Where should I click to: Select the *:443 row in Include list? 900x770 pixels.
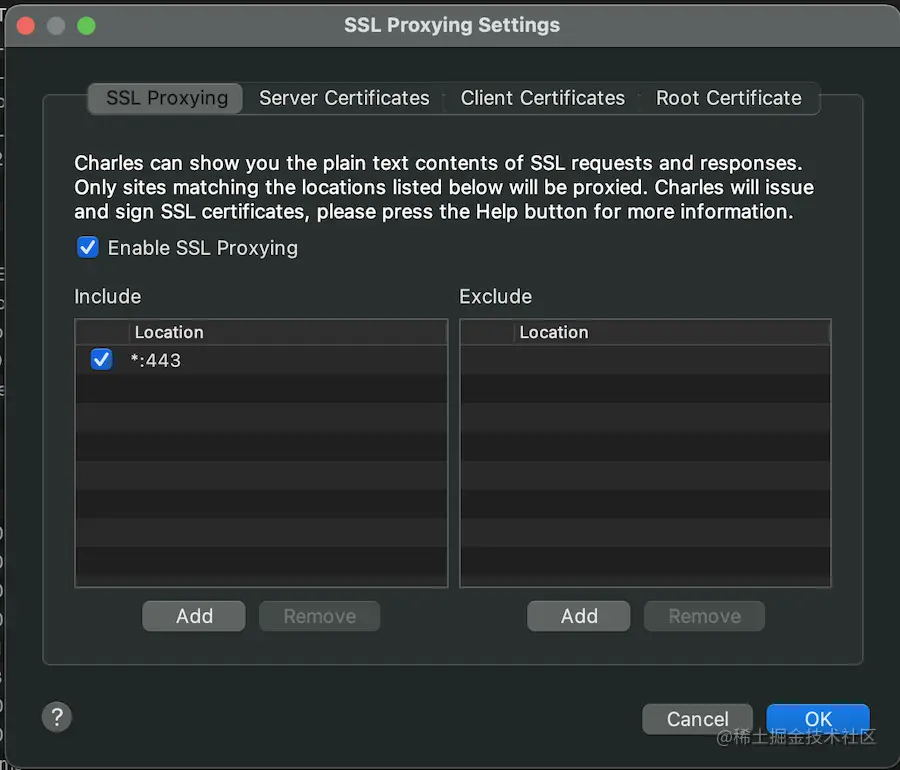point(261,360)
